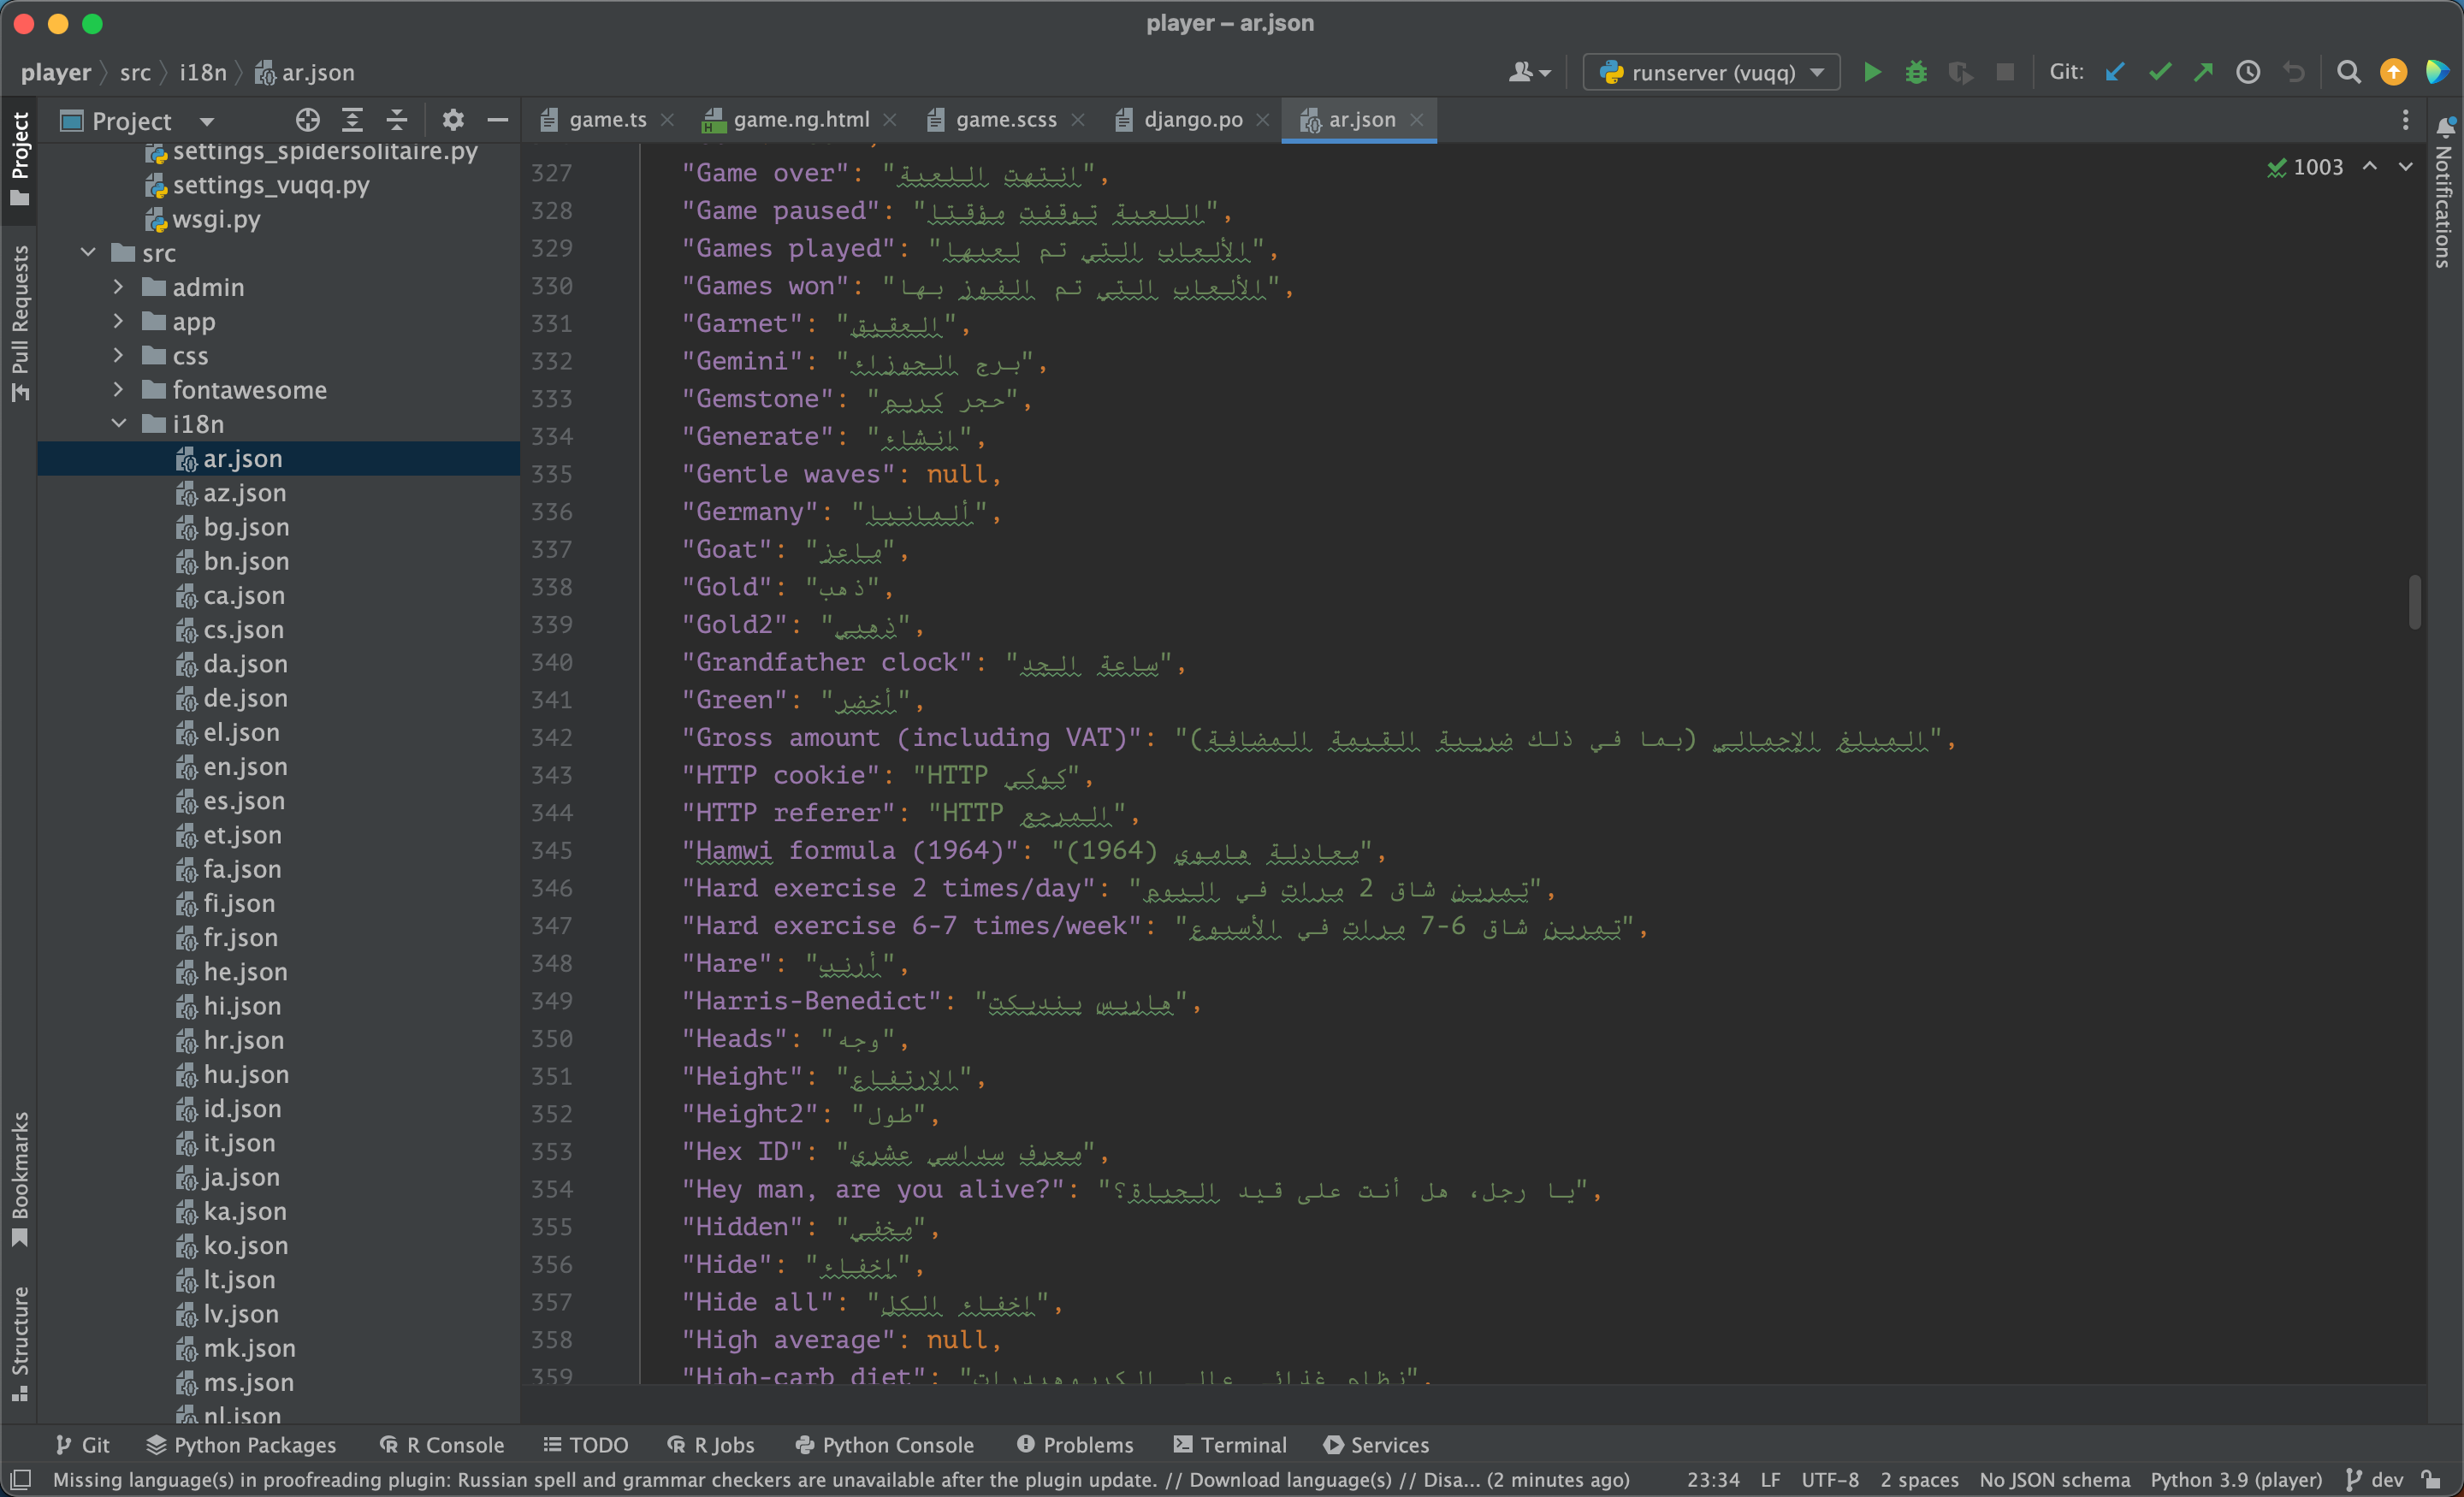Click the Debug bug icon
Screen dimensions: 2464x1497
(1915, 72)
